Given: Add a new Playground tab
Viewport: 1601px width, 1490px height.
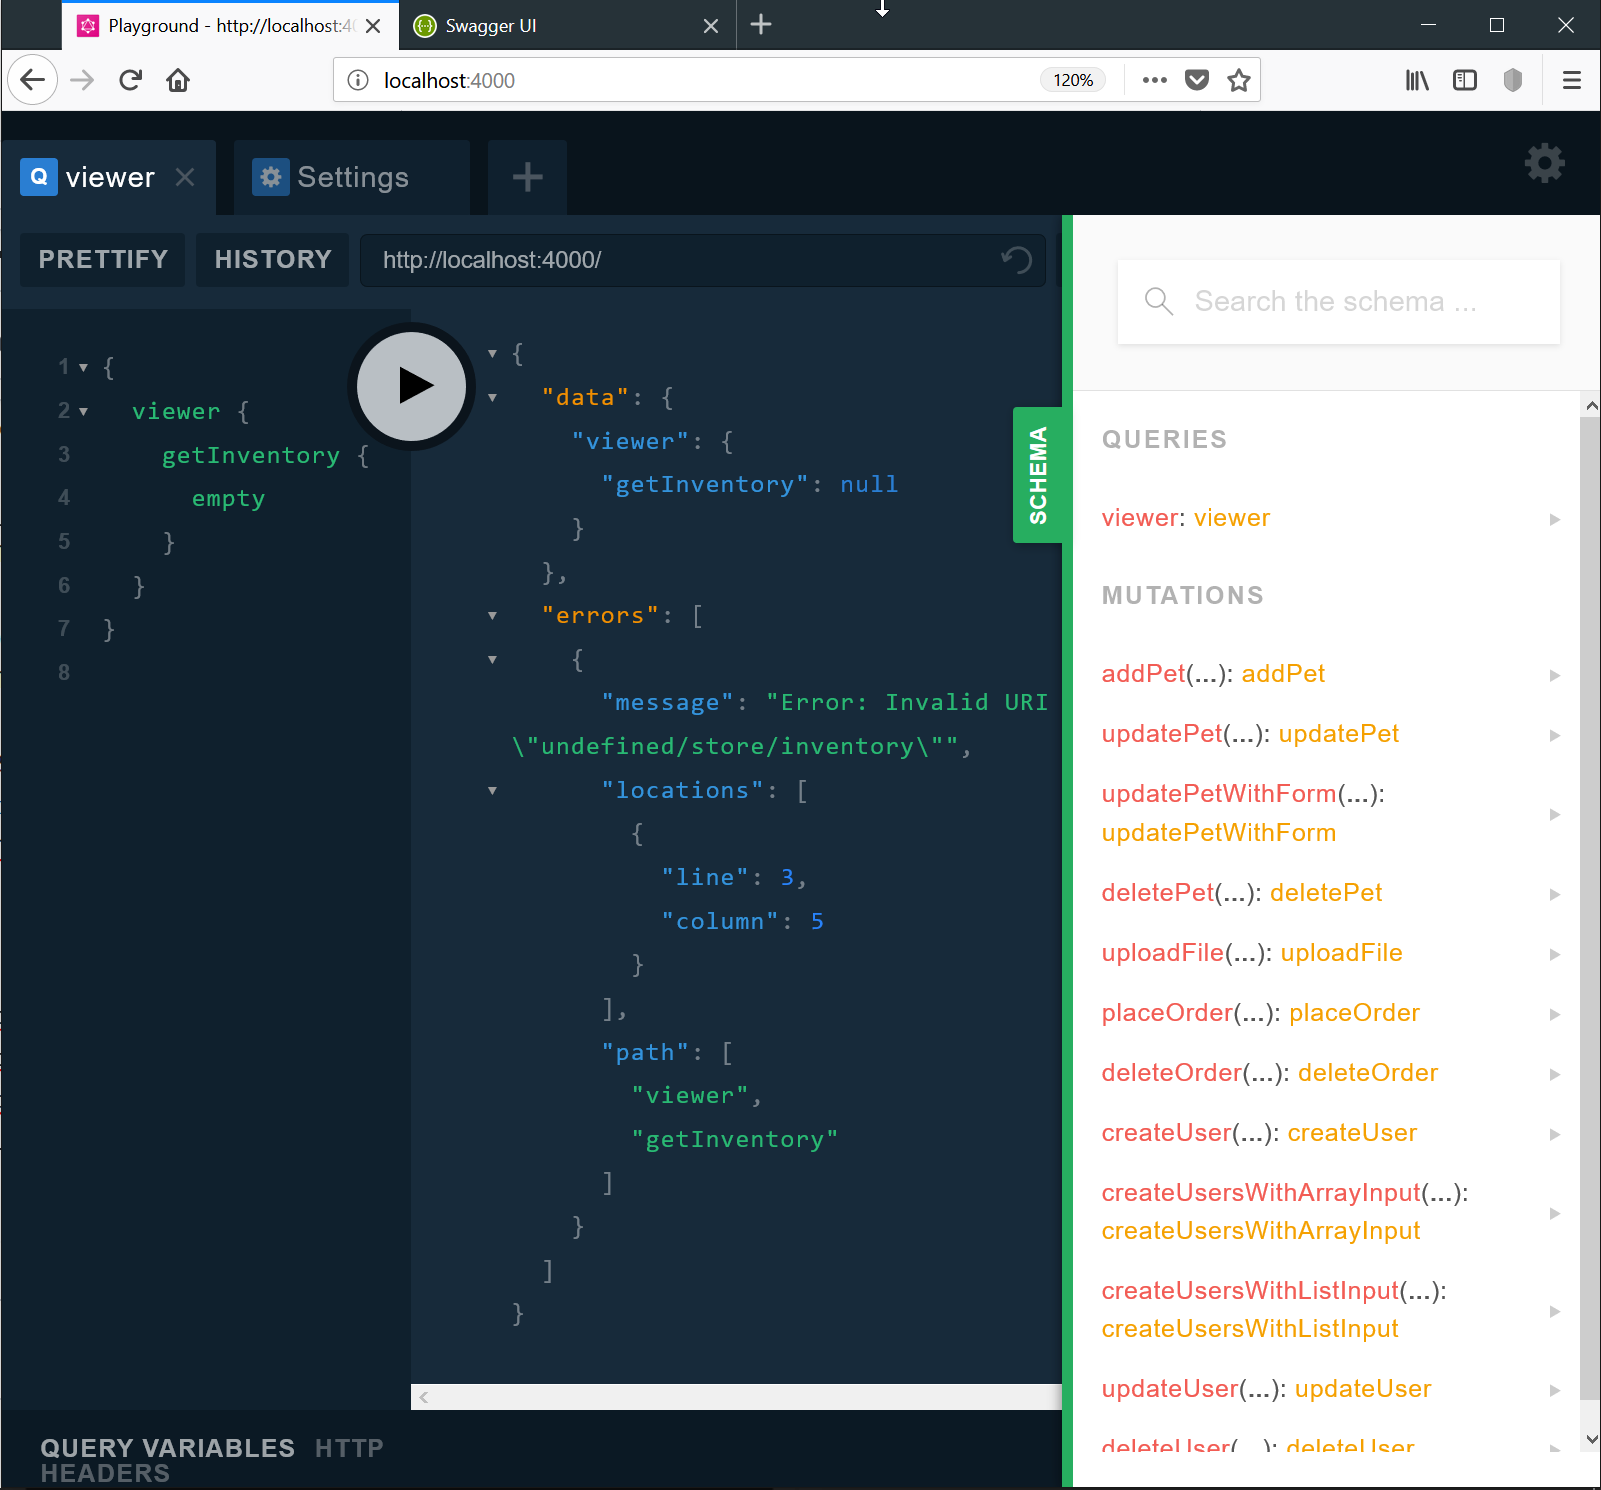Looking at the screenshot, I should [527, 177].
